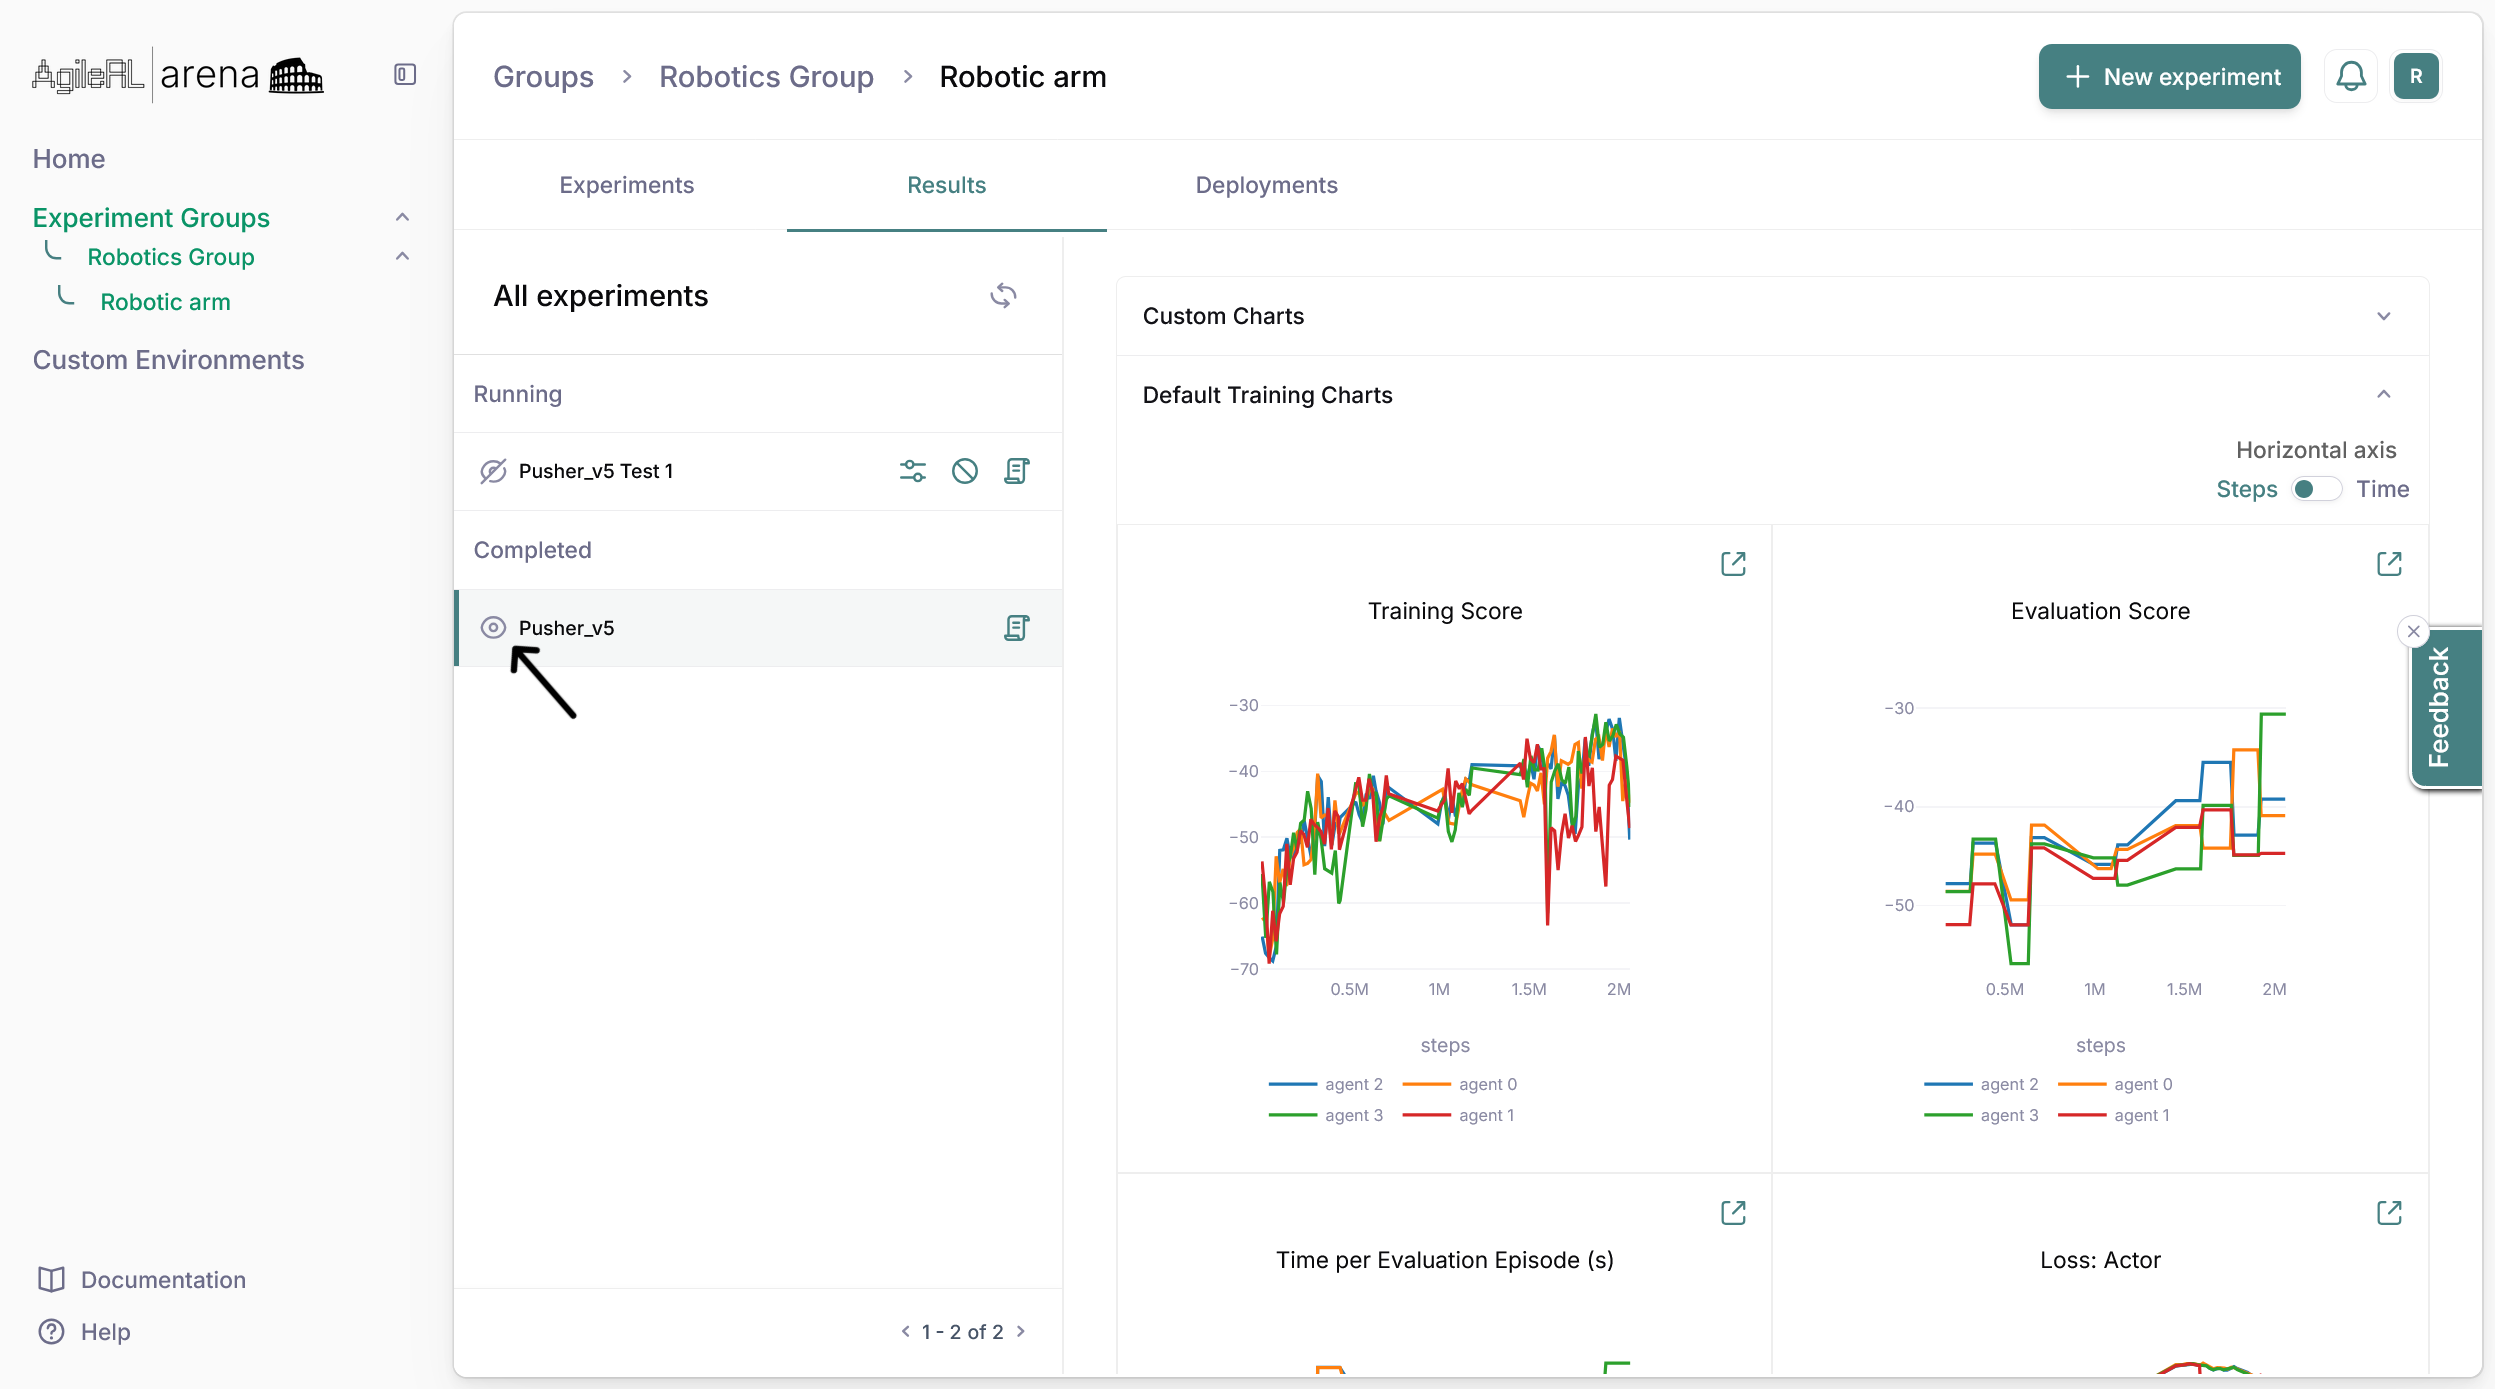Open the Deployments tab
This screenshot has width=2495, height=1389.
click(x=1266, y=185)
